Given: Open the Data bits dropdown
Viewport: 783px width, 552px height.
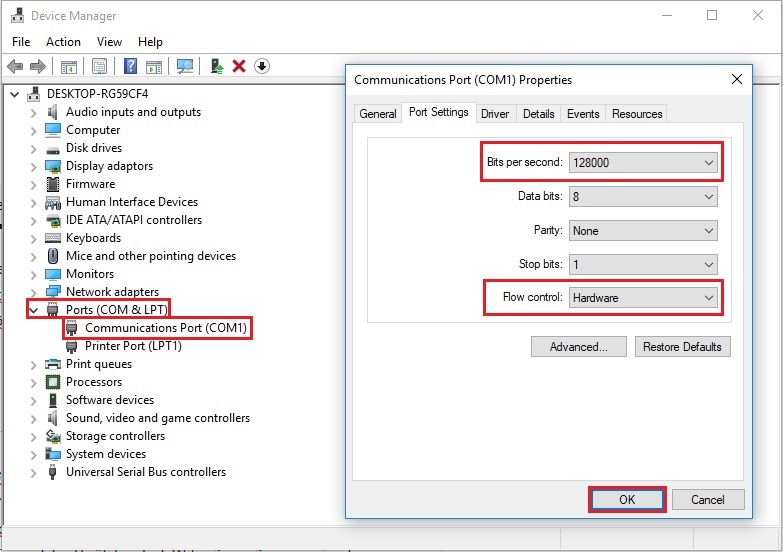Looking at the screenshot, I should pyautogui.click(x=643, y=197).
